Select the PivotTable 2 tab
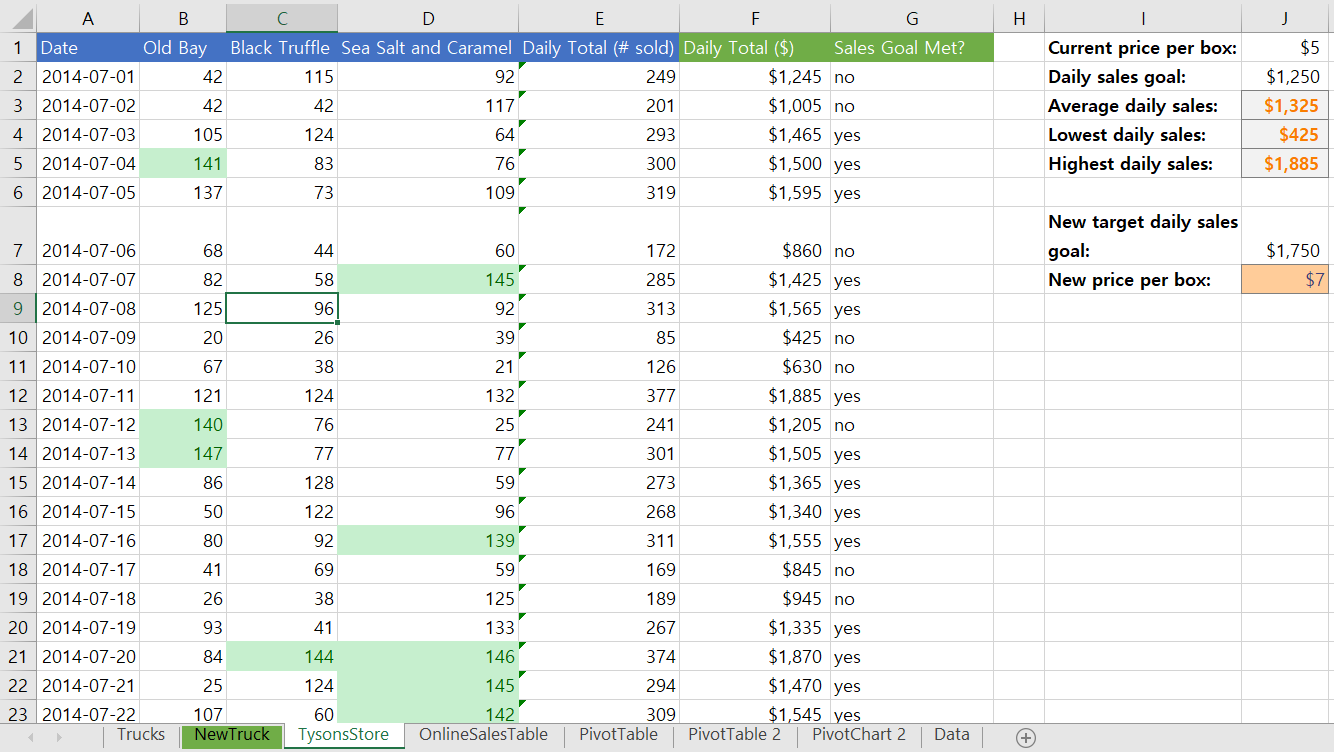 [735, 734]
